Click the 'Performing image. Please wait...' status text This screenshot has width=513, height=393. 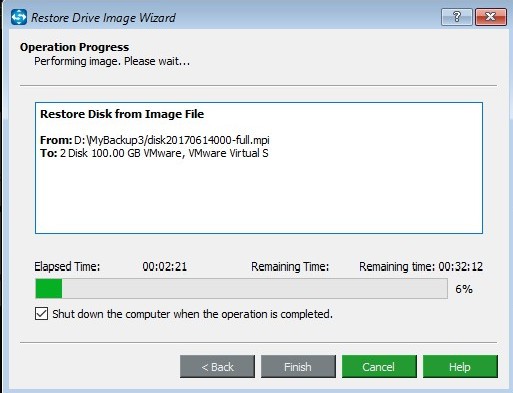click(x=112, y=61)
